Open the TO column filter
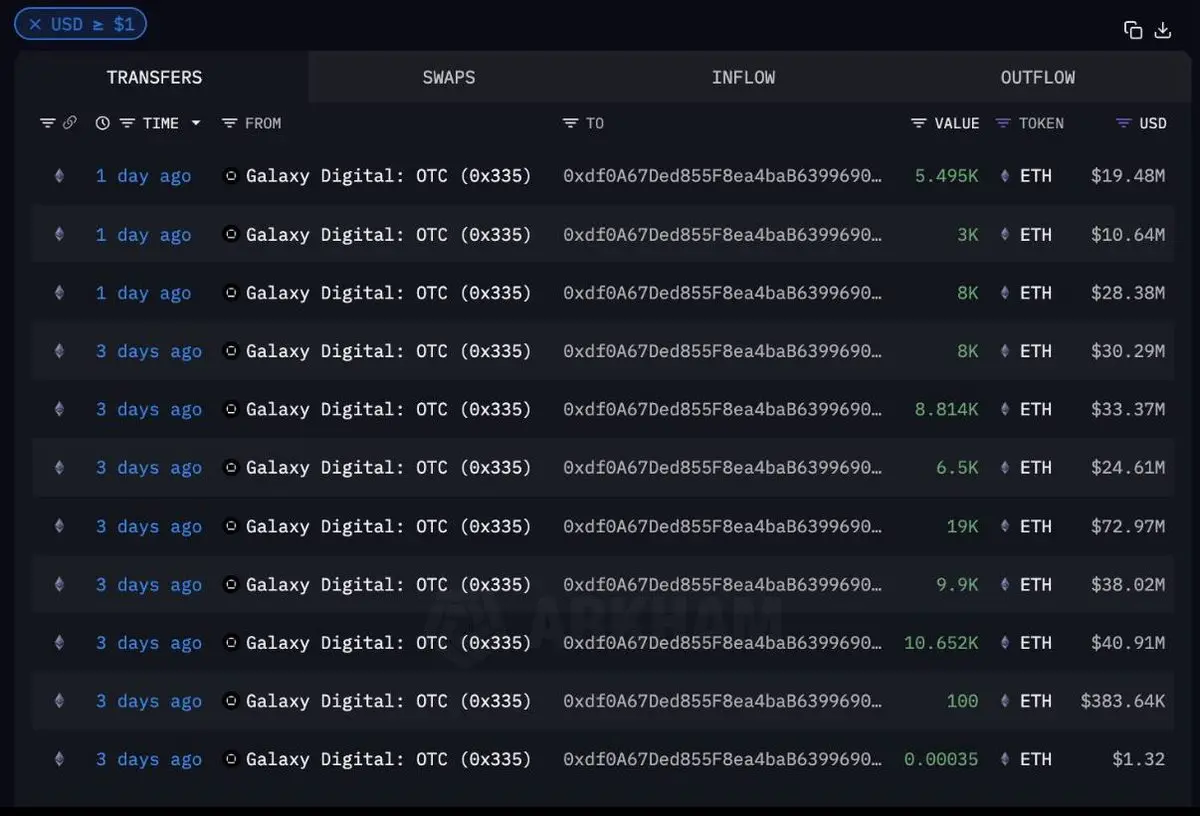The height and width of the screenshot is (816, 1200). pyautogui.click(x=570, y=123)
